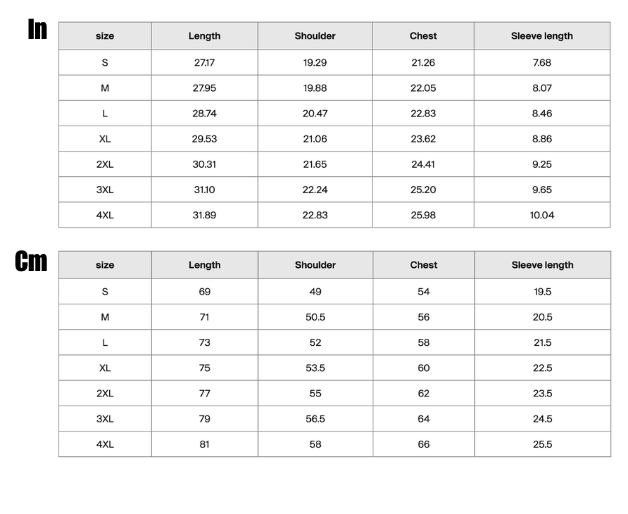The height and width of the screenshot is (514, 628).
Task: Select the 20.47 shoulder cell
Action: (x=315, y=113)
